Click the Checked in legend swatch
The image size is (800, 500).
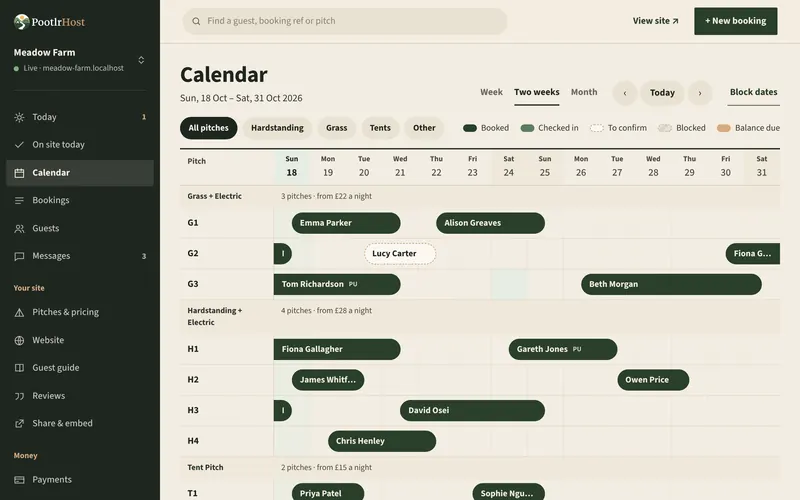pyautogui.click(x=527, y=128)
